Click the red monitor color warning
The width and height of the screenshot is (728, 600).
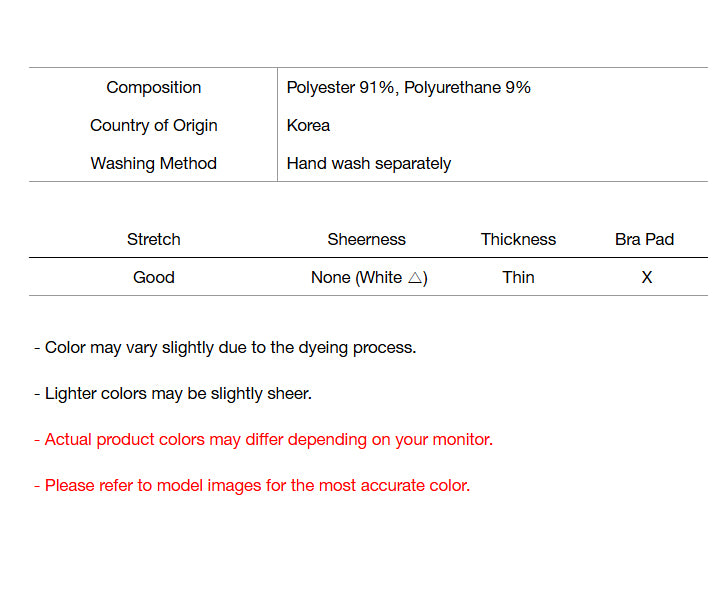click(x=263, y=440)
